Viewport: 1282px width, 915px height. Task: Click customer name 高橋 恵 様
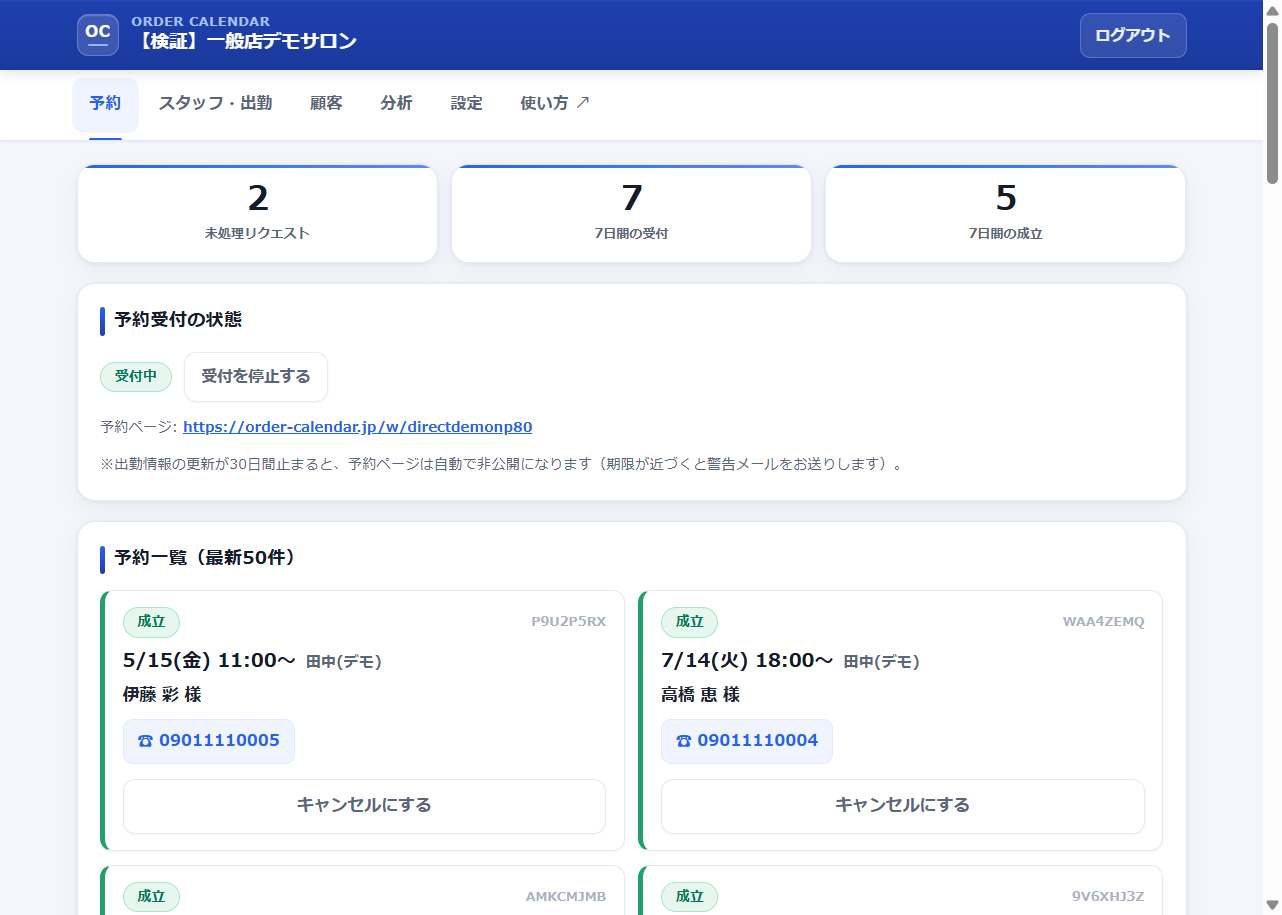click(700, 695)
